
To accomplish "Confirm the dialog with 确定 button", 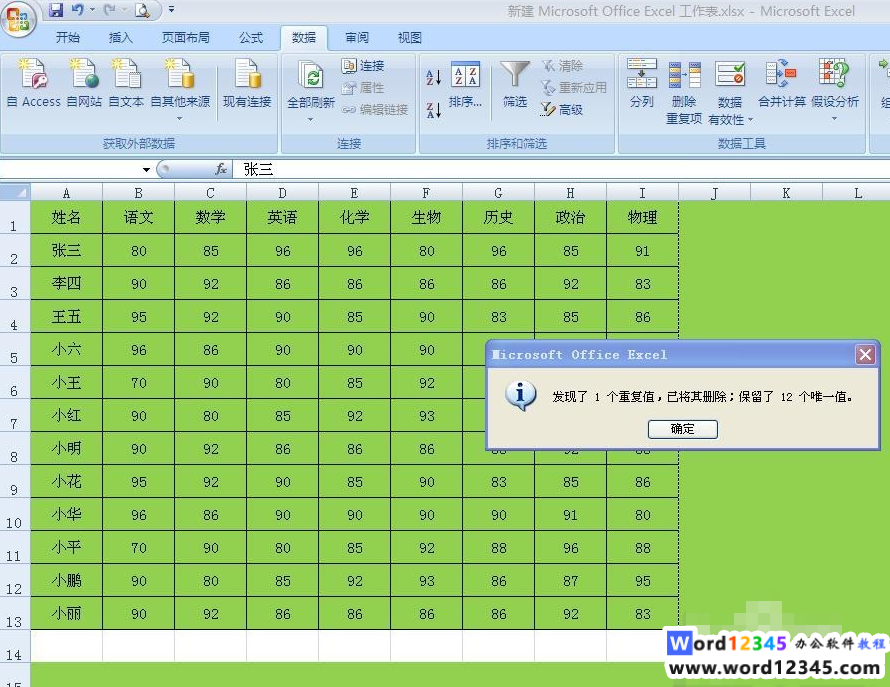I will click(683, 429).
